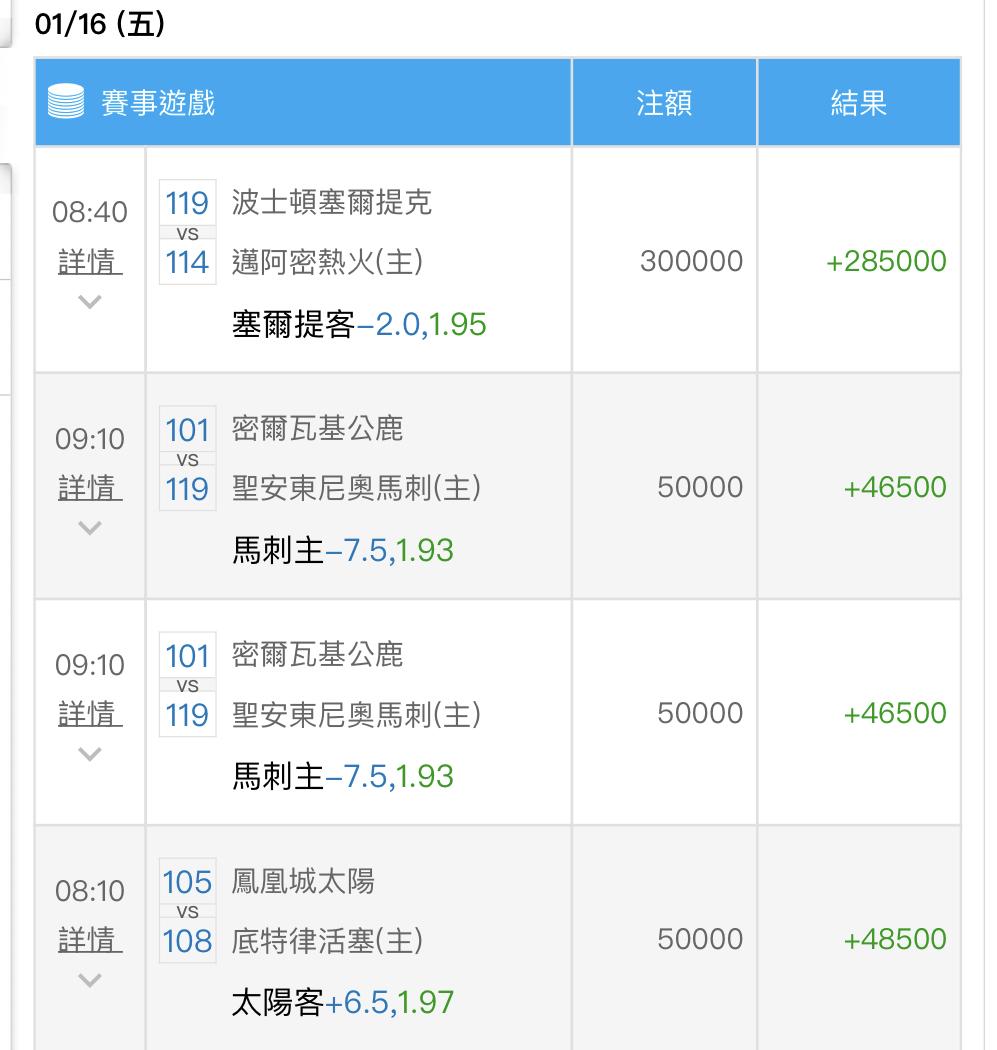Click the bet line 塞爾提客 -2.0,1.95
The height and width of the screenshot is (1050, 997).
click(359, 325)
